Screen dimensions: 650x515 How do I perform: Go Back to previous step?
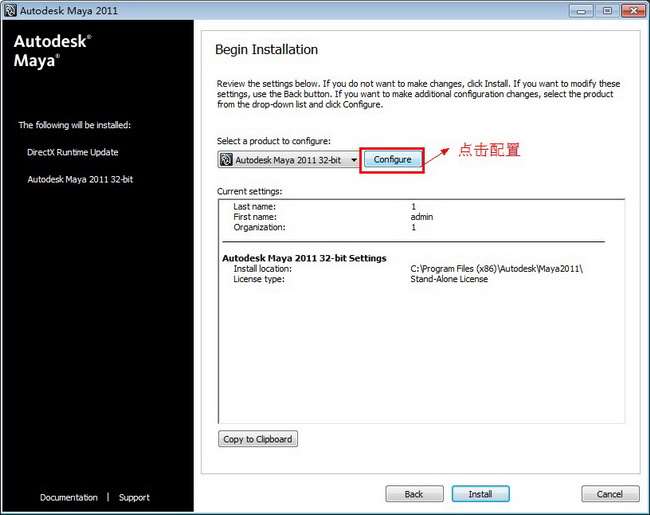pos(414,494)
